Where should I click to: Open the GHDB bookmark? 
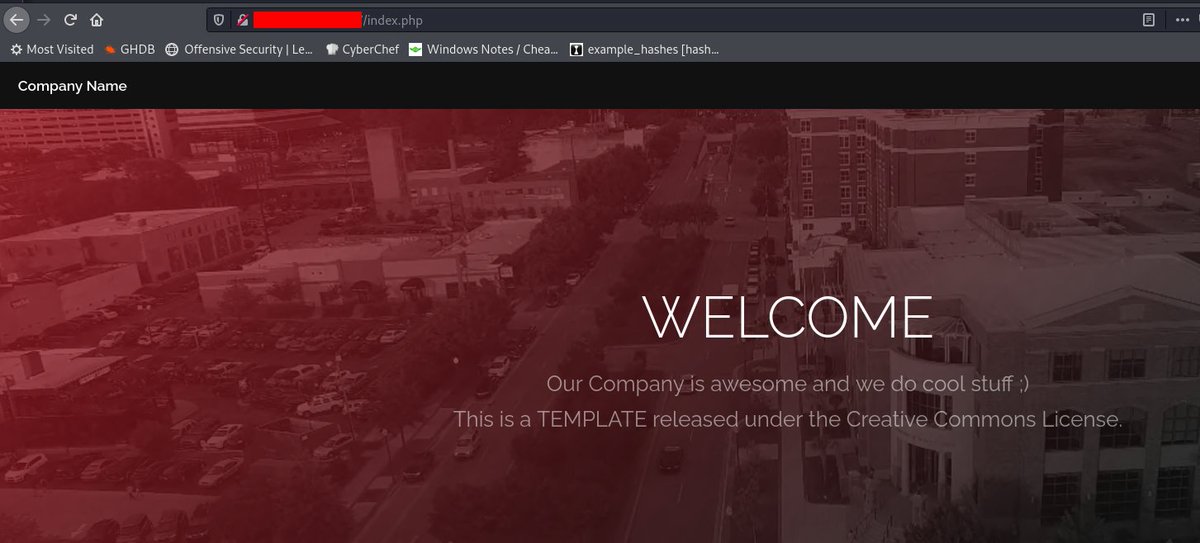pyautogui.click(x=129, y=49)
